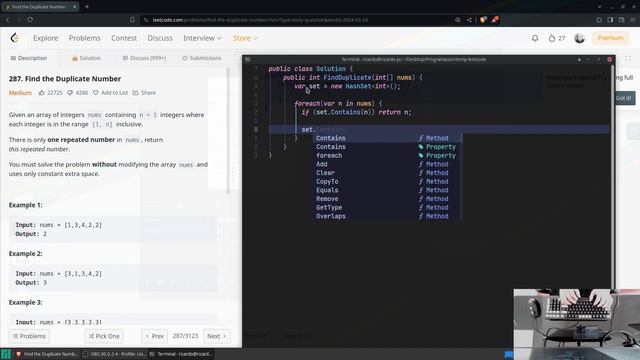
Task: Open the Contest nav item
Action: click(124, 38)
